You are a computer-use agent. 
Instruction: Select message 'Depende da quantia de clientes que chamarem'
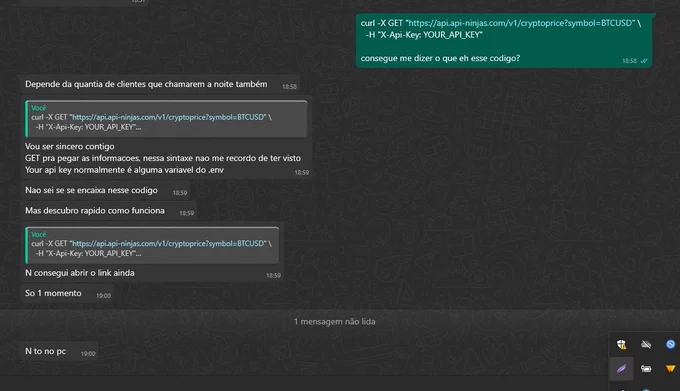point(160,84)
